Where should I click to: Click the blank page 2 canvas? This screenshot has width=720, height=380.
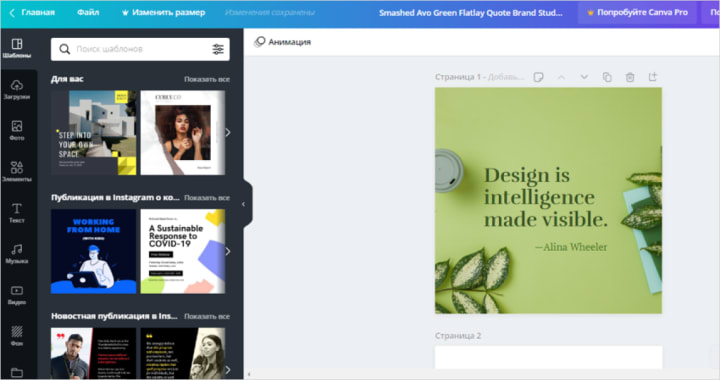pos(548,357)
